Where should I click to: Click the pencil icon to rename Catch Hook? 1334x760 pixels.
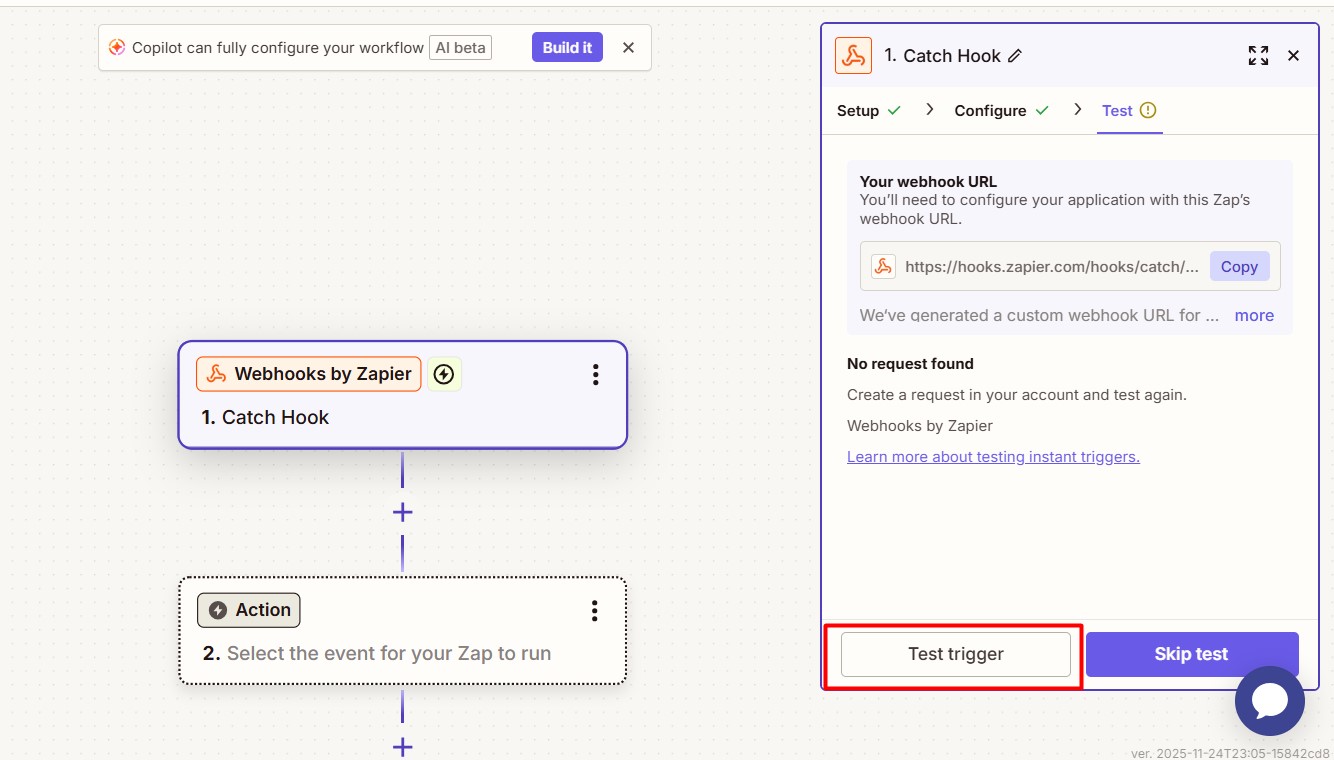[1015, 56]
